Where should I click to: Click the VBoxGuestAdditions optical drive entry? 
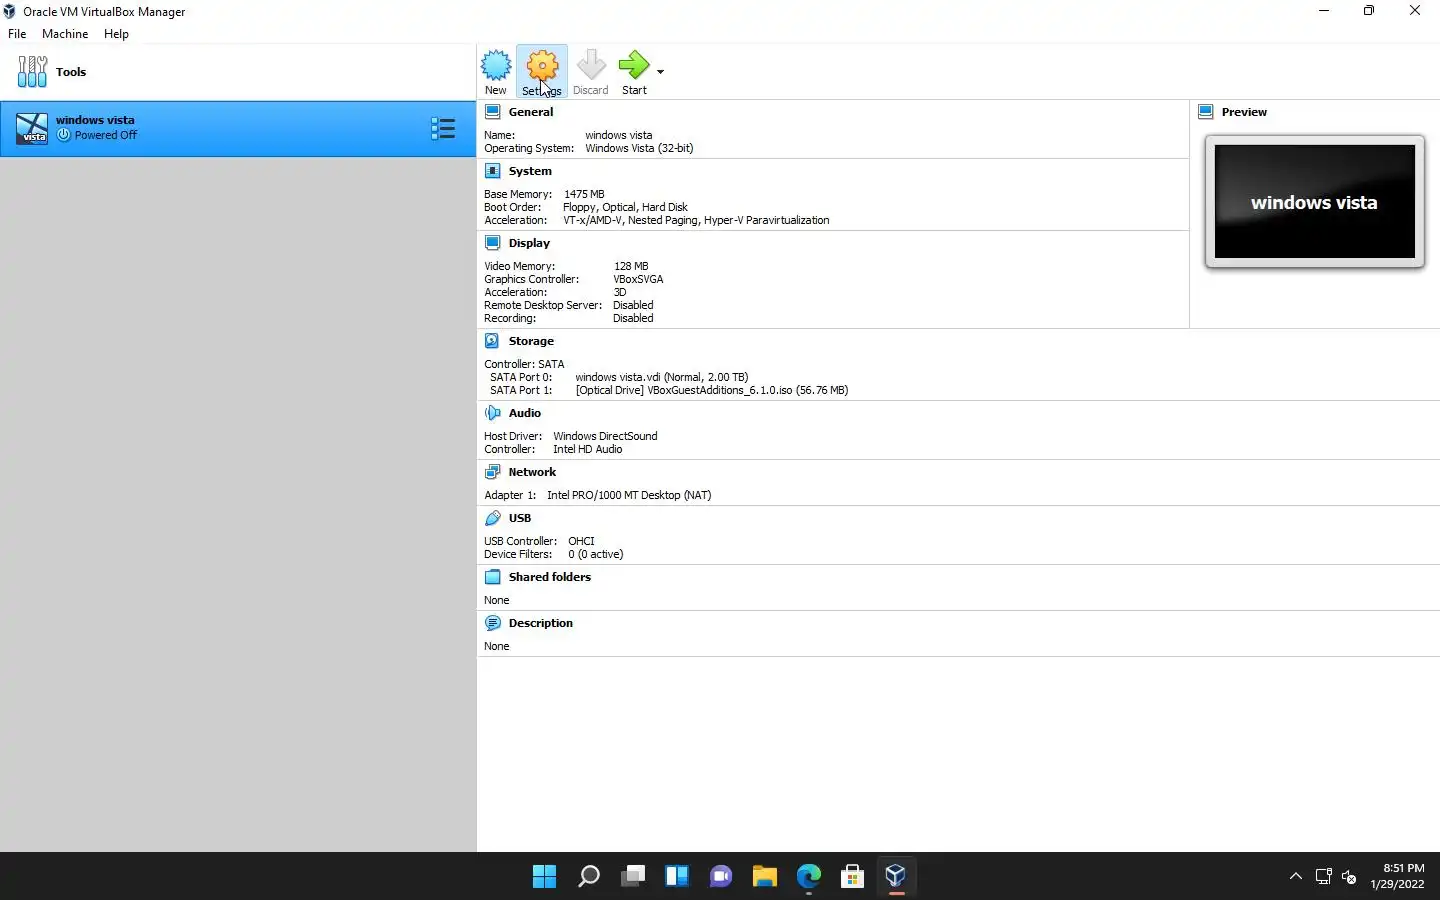point(712,390)
